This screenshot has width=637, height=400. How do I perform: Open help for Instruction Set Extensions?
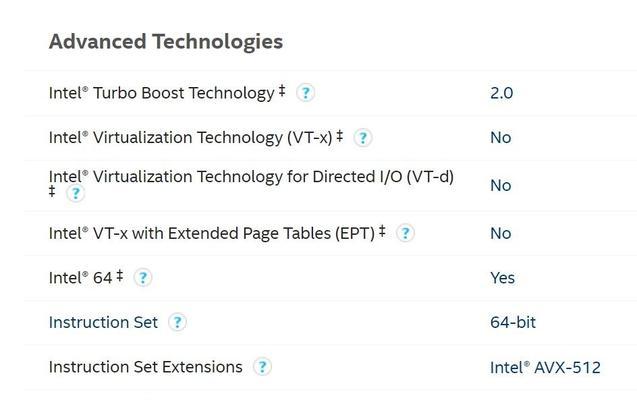point(262,367)
